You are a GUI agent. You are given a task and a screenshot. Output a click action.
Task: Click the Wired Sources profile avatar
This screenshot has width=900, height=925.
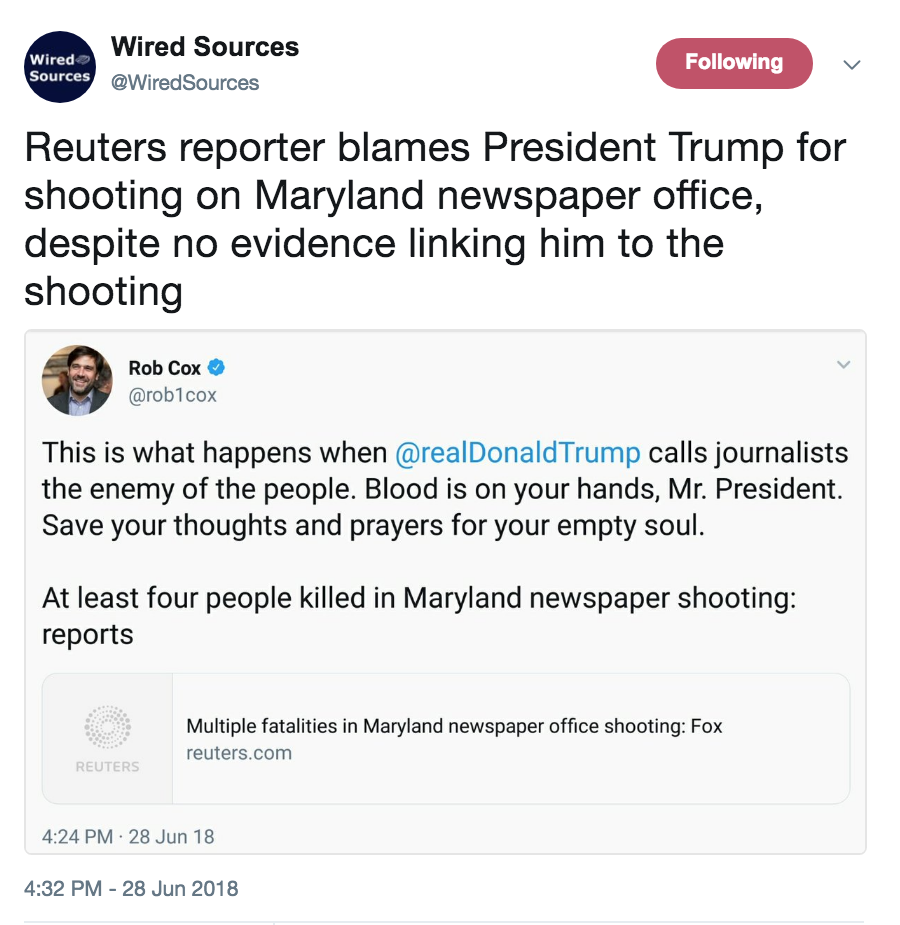59,67
